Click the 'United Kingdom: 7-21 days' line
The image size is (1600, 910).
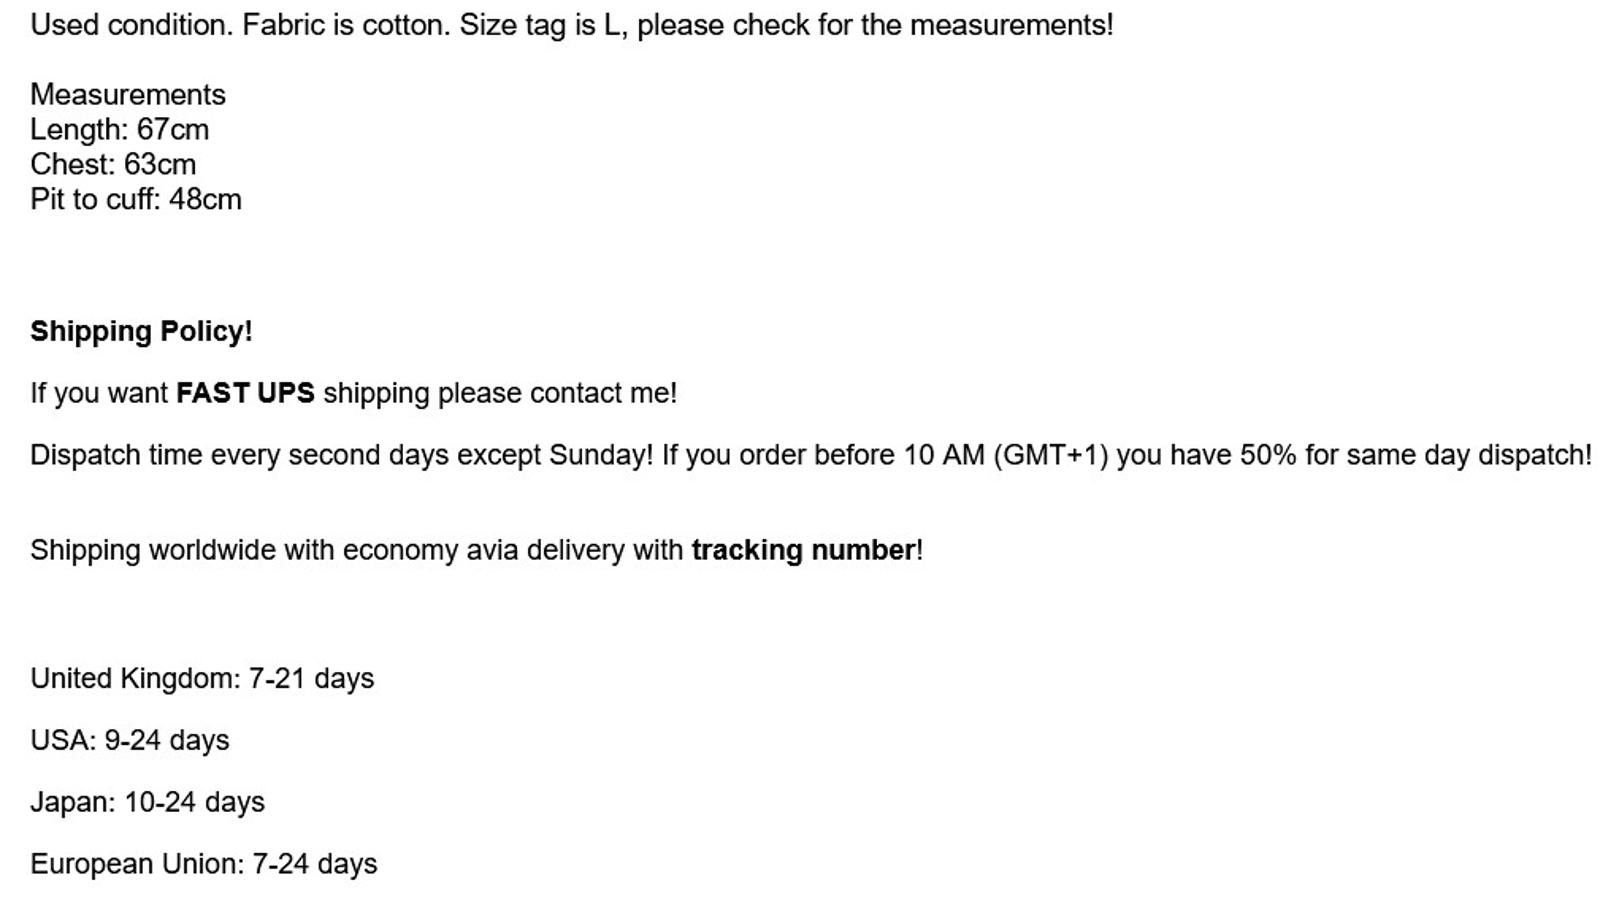[x=202, y=679]
